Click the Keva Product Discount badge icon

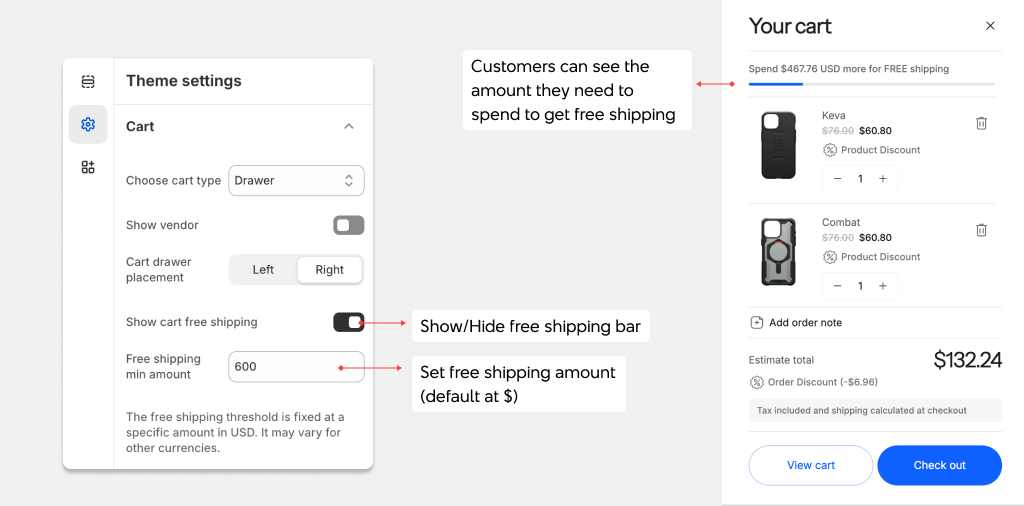click(829, 150)
